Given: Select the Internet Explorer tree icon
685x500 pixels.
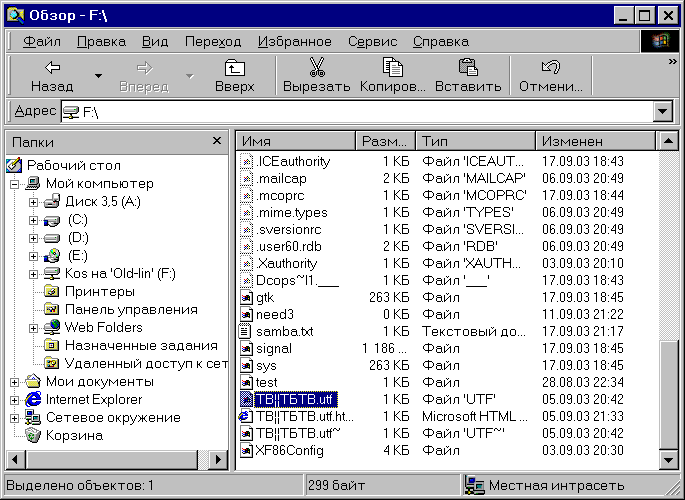Looking at the screenshot, I should pyautogui.click(x=33, y=400).
